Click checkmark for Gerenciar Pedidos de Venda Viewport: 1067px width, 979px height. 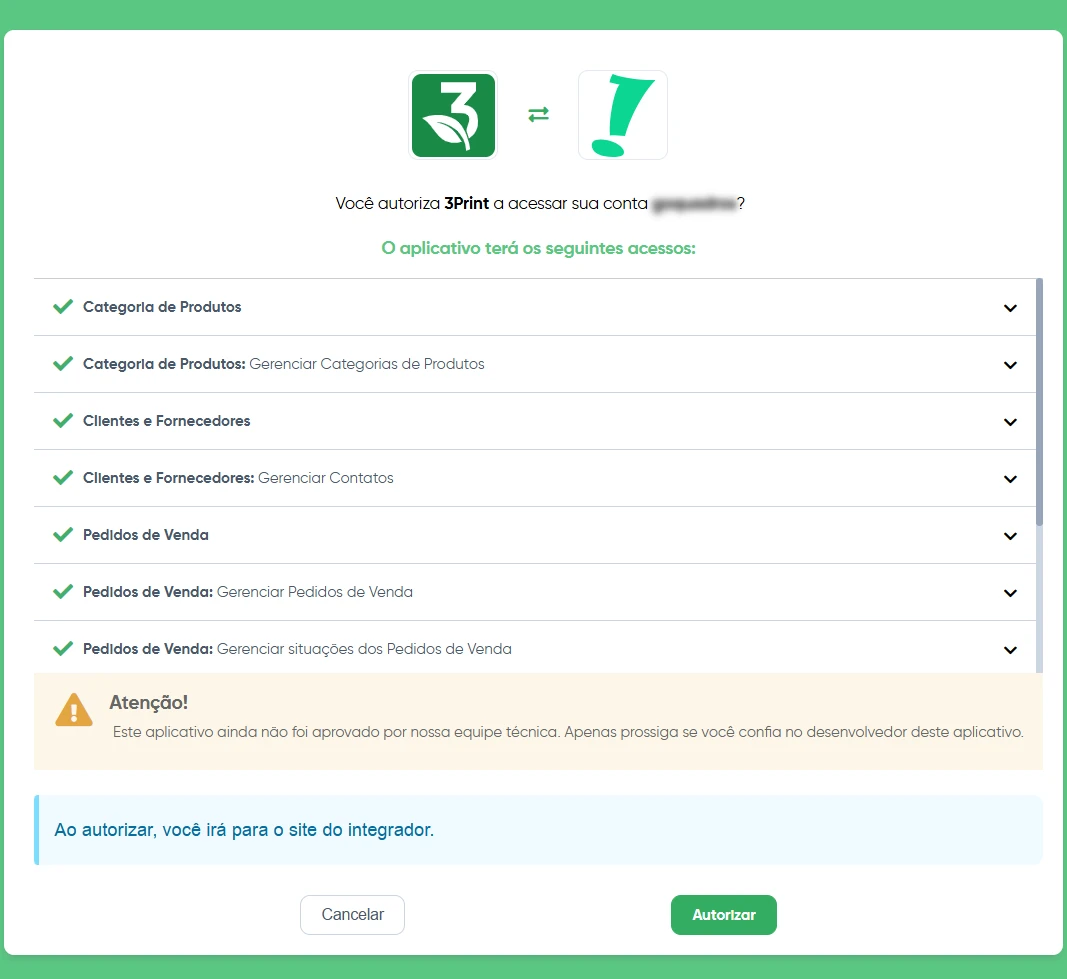(x=63, y=592)
